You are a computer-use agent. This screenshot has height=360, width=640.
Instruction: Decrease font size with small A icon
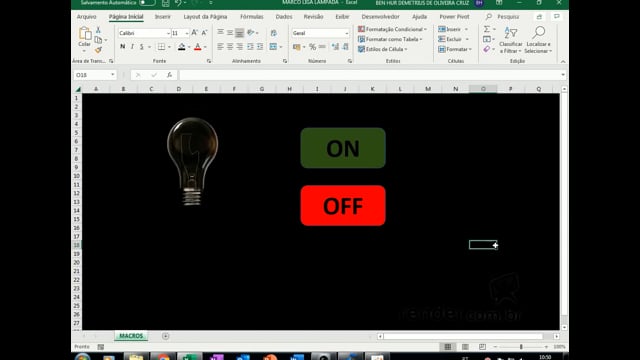pos(204,33)
